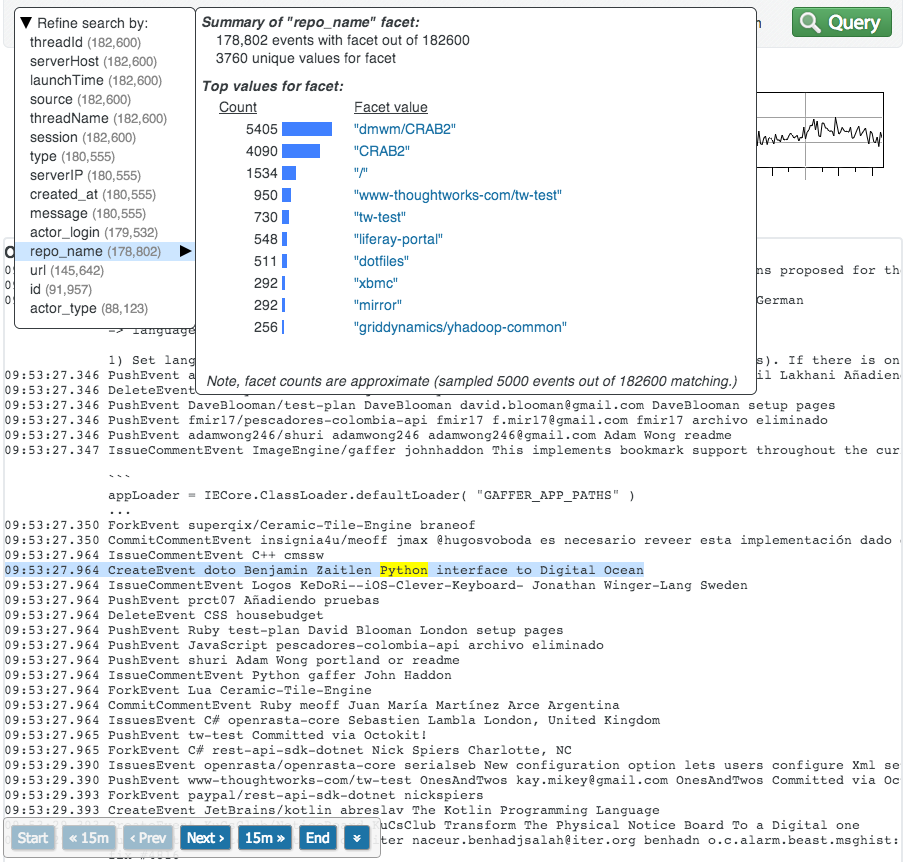Collapse the Refine search by triangle

(x=26, y=23)
